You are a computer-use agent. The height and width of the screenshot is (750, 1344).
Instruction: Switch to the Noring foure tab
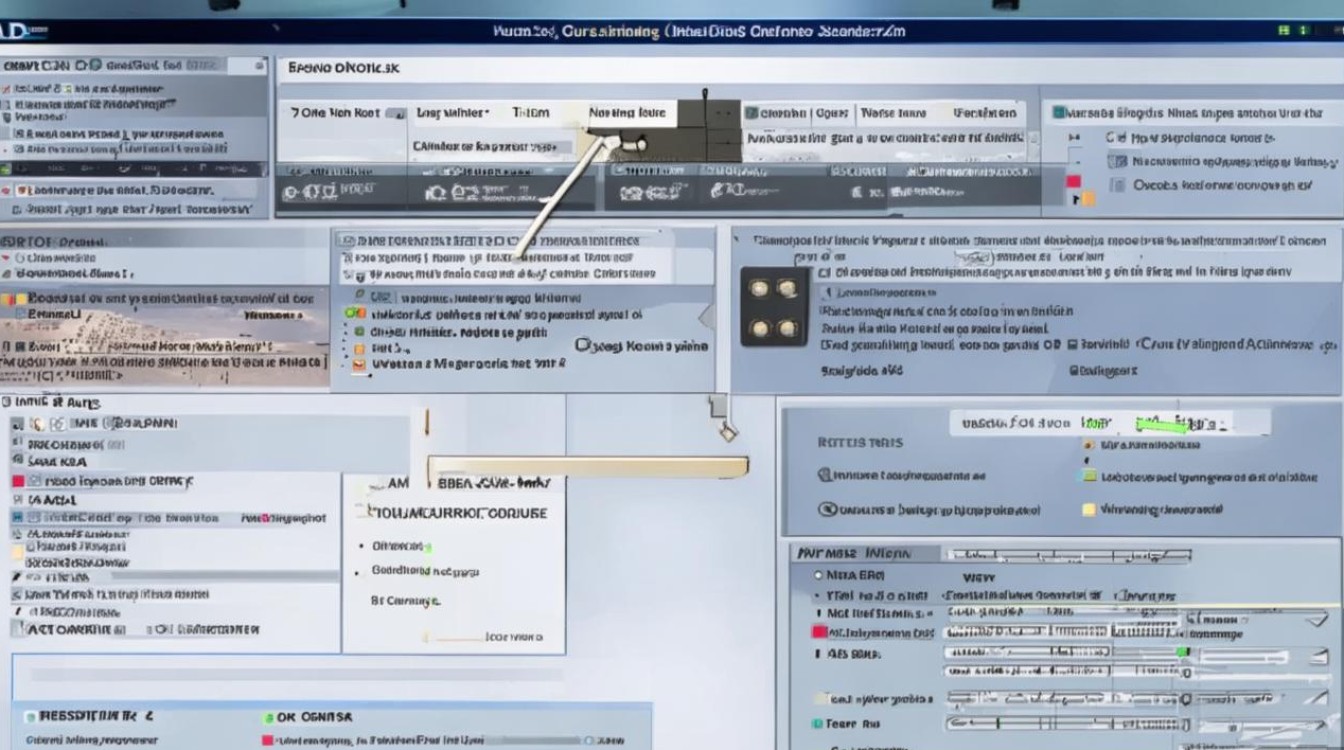[x=627, y=113]
